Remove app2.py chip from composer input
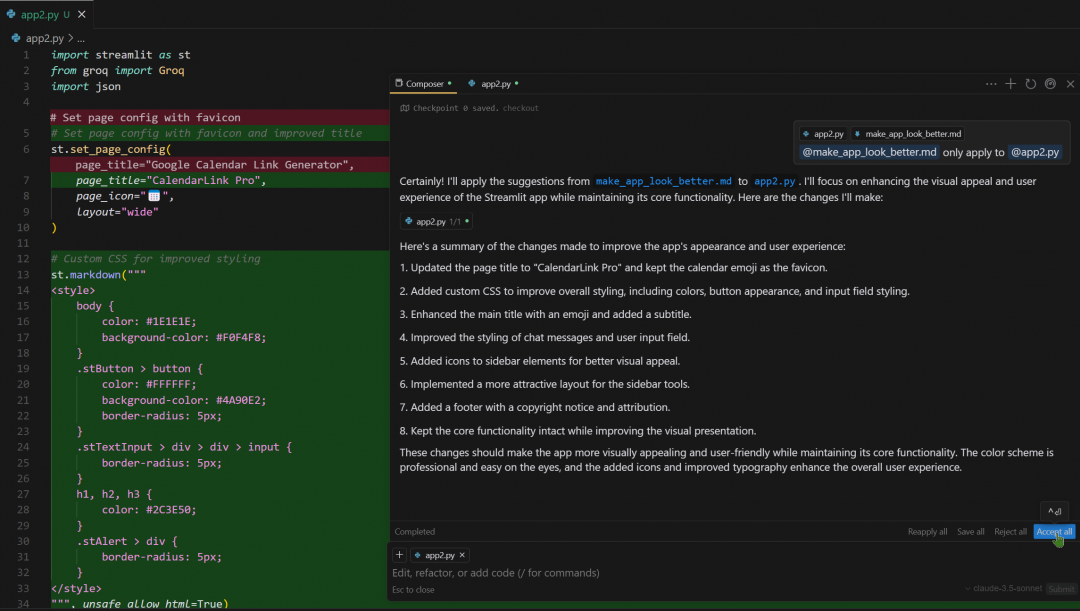This screenshot has width=1080, height=611. [x=462, y=555]
